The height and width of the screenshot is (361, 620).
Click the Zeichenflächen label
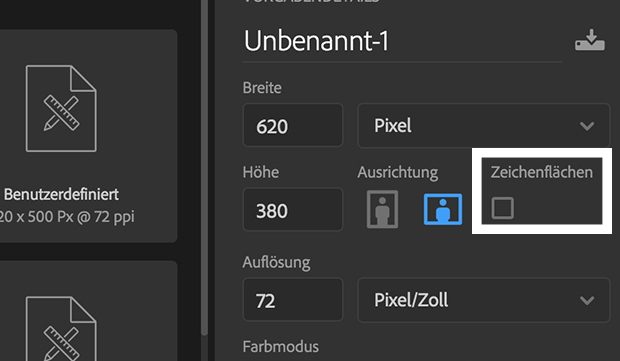tap(541, 172)
